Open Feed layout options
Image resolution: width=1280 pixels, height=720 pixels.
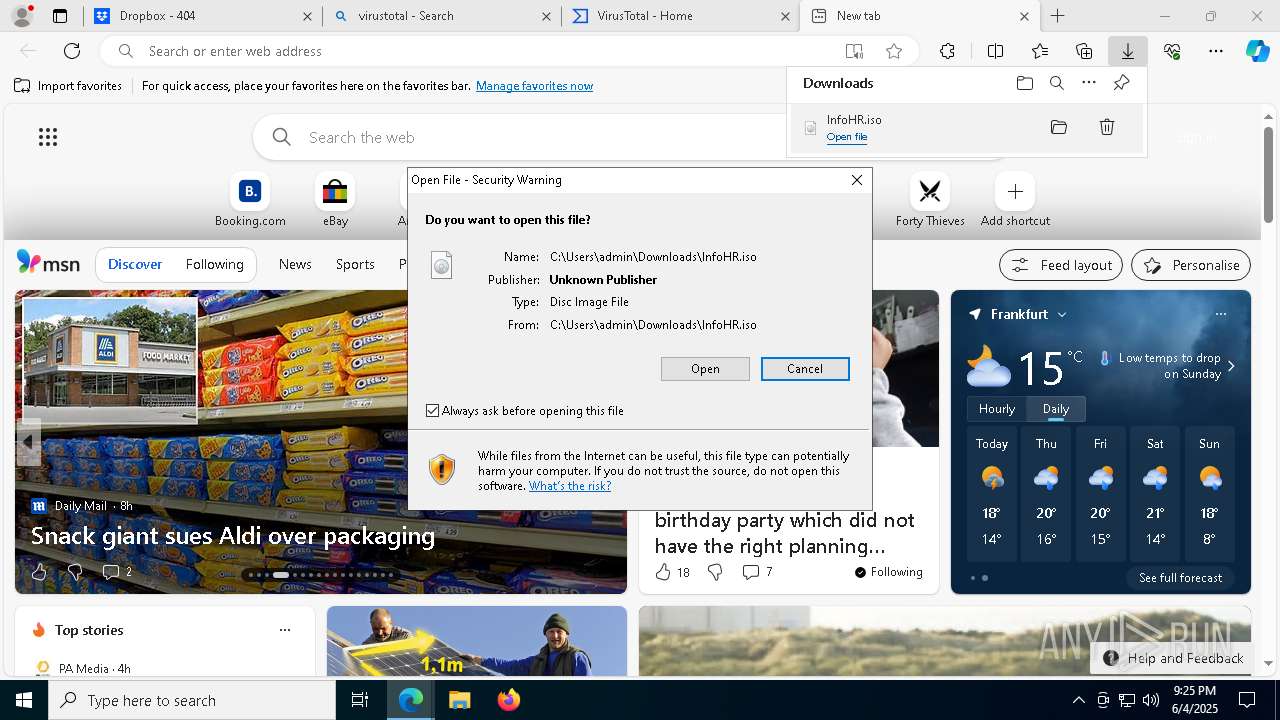click(1061, 265)
